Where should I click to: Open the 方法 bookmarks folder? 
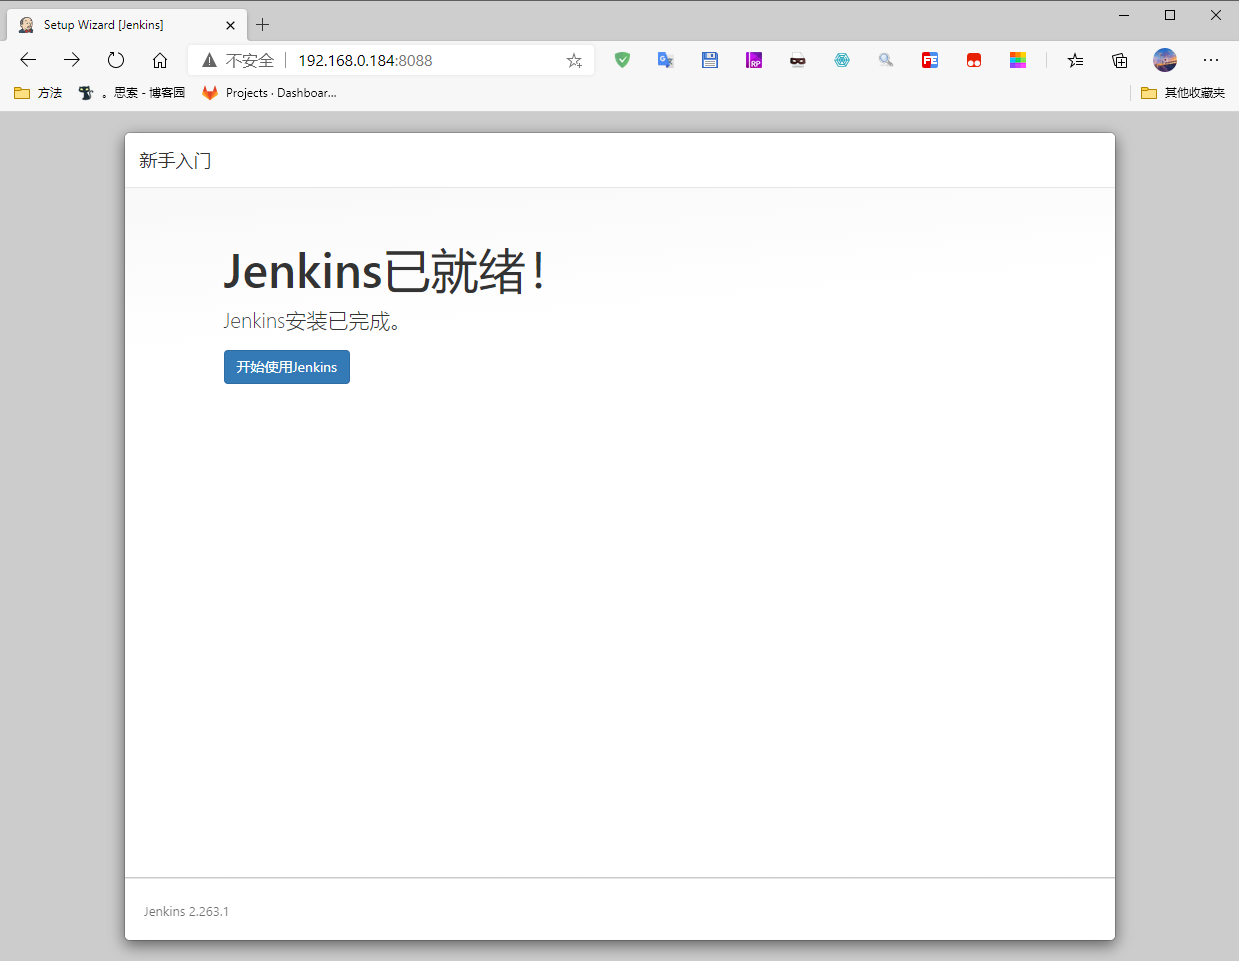pos(38,93)
